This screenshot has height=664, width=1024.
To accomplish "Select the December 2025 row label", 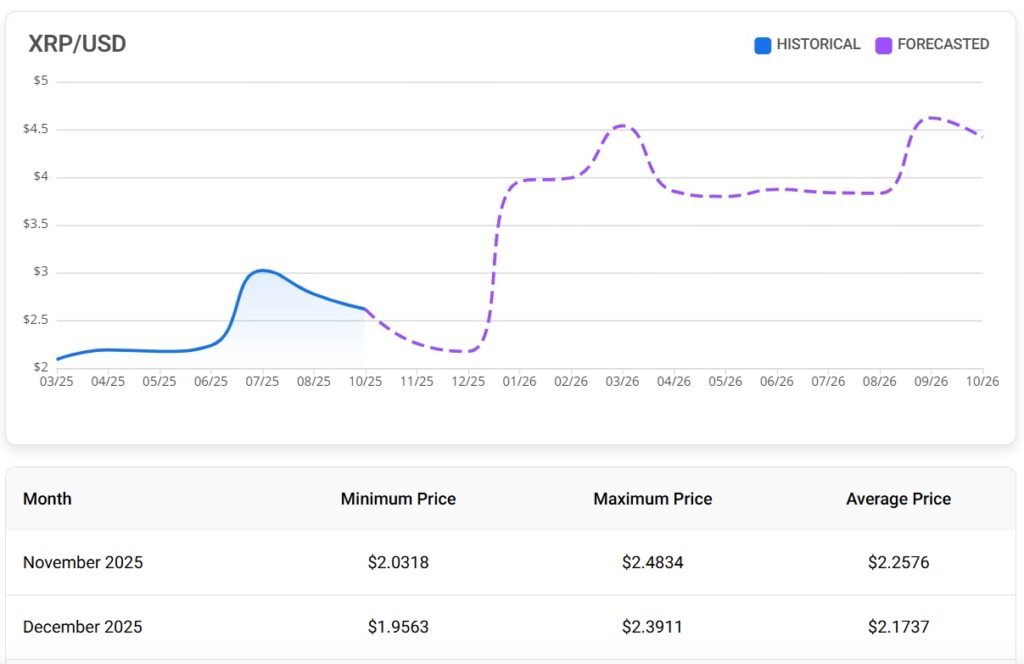I will click(83, 627).
